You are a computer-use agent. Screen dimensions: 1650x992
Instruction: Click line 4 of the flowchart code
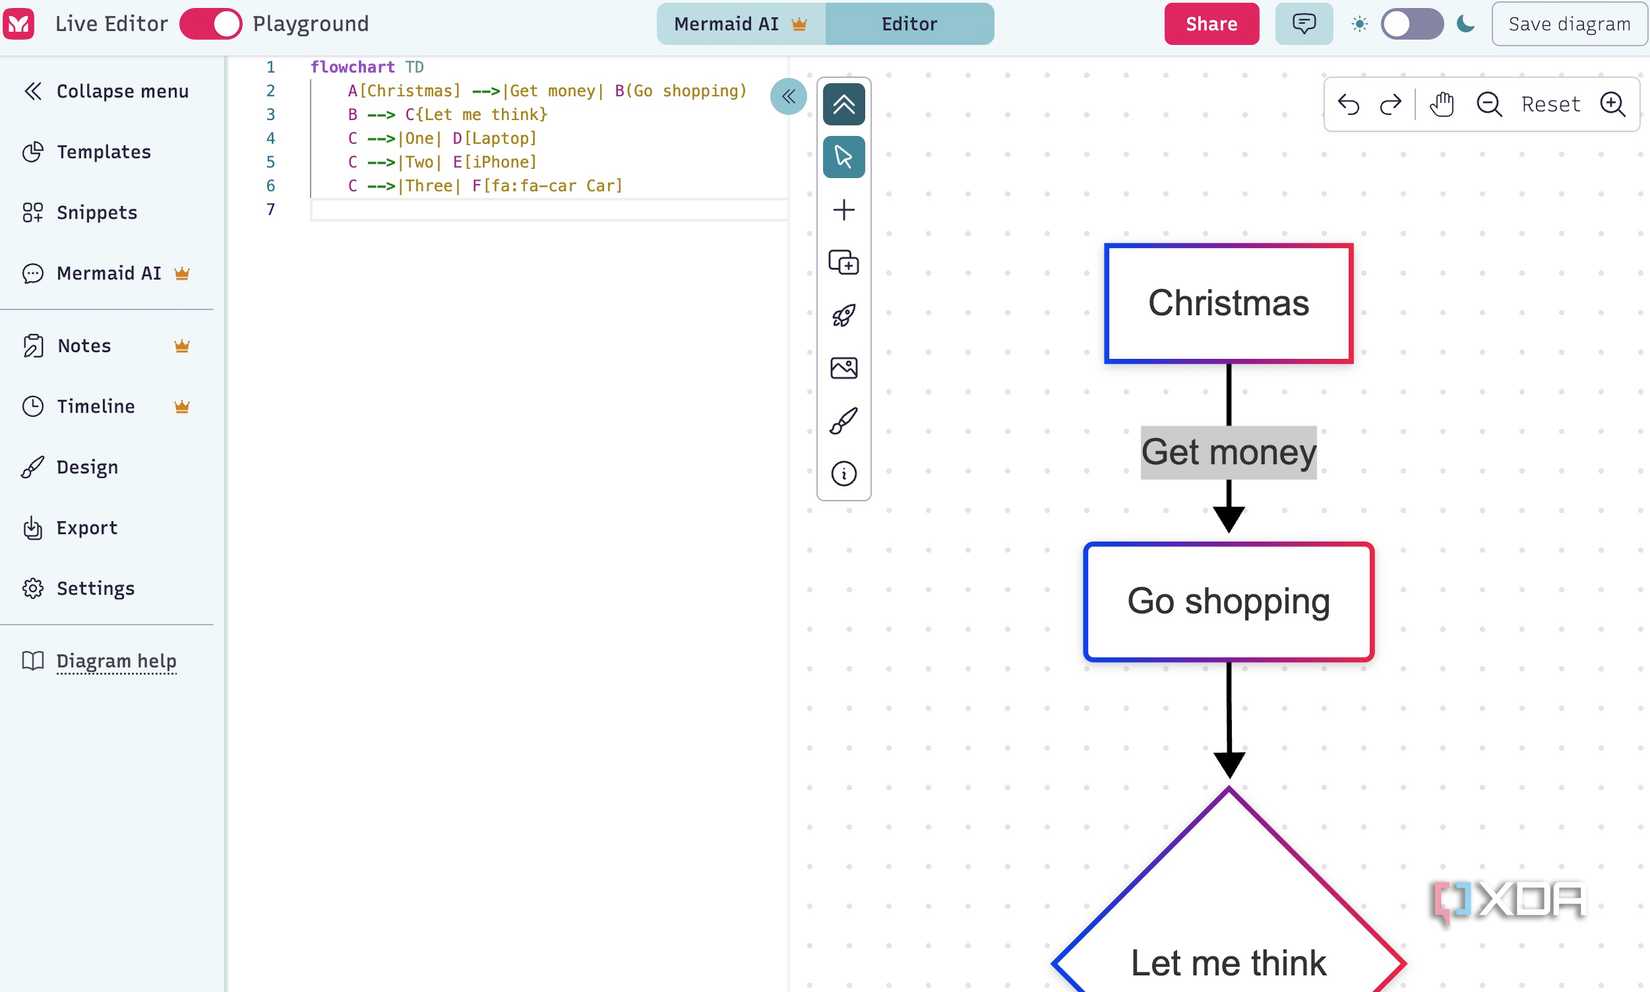(442, 138)
